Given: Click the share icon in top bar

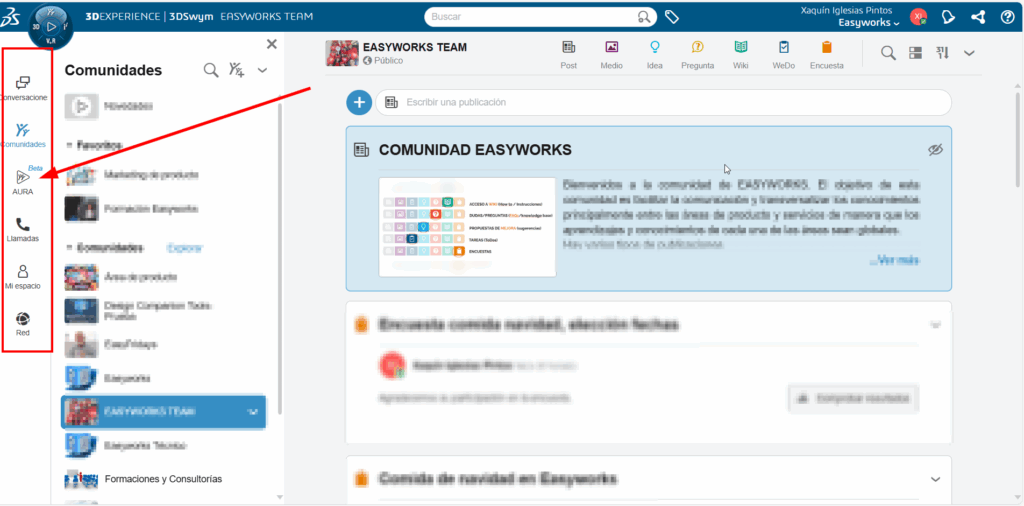Looking at the screenshot, I should [978, 17].
